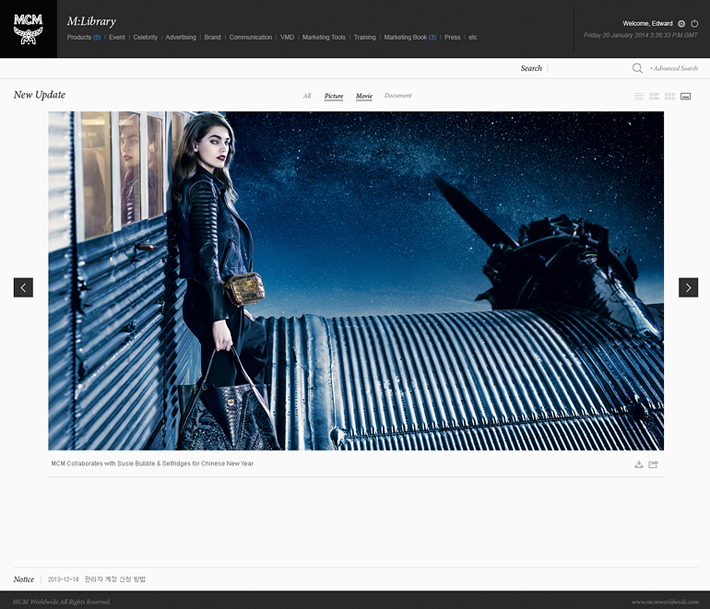Switch to detailed list view
Screen dimensions: 710x609
click(x=654, y=96)
